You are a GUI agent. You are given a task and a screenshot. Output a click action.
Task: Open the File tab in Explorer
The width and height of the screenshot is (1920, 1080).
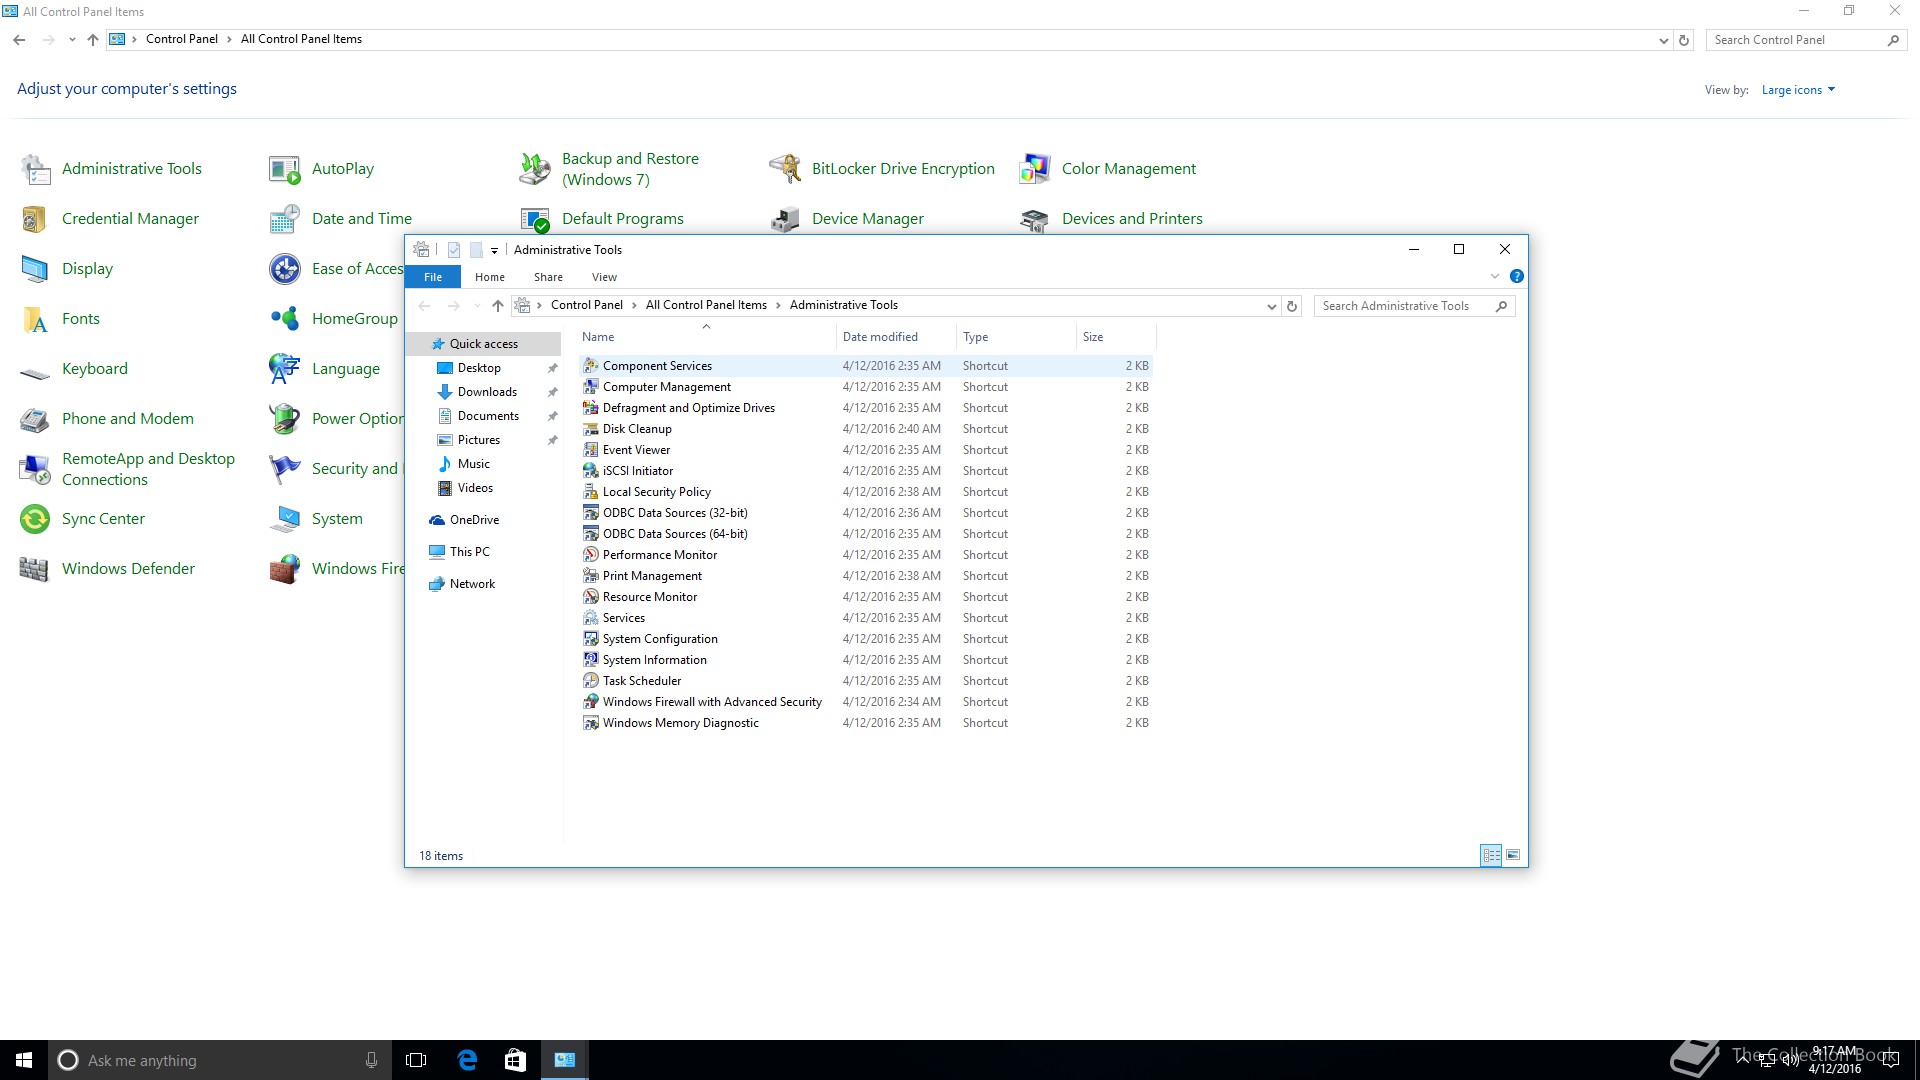click(433, 277)
